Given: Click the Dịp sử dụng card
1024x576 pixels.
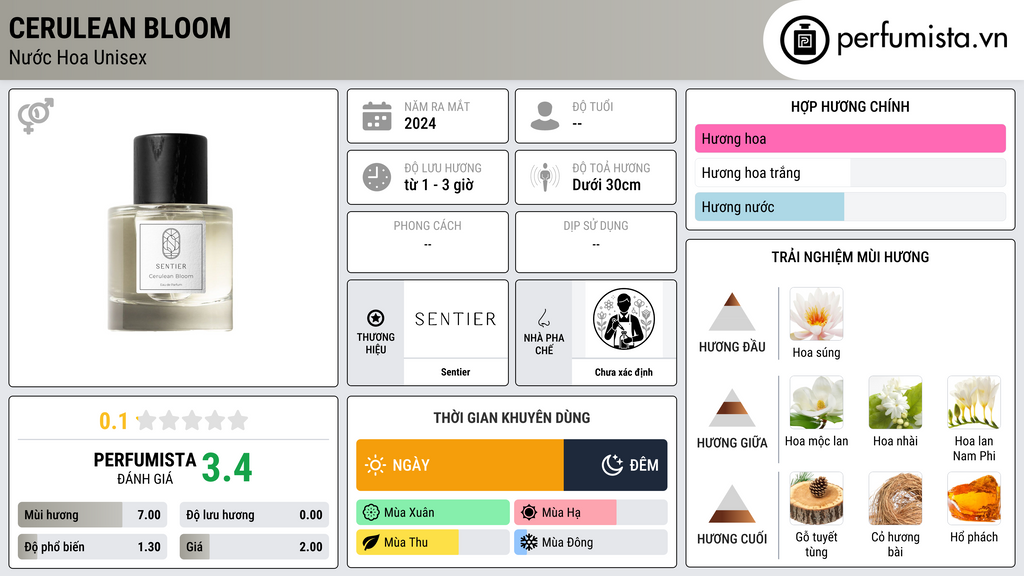Looking at the screenshot, I should click(x=596, y=242).
